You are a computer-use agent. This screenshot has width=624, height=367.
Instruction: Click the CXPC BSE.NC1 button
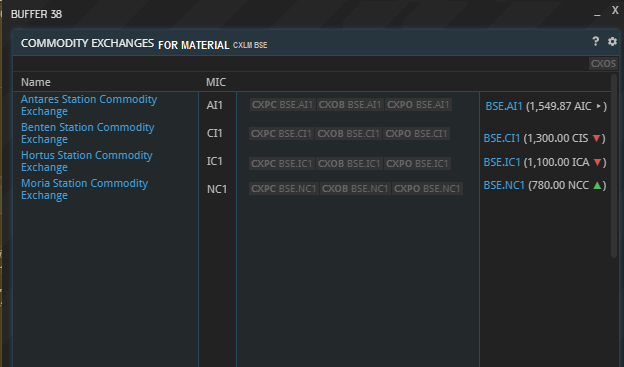point(284,188)
